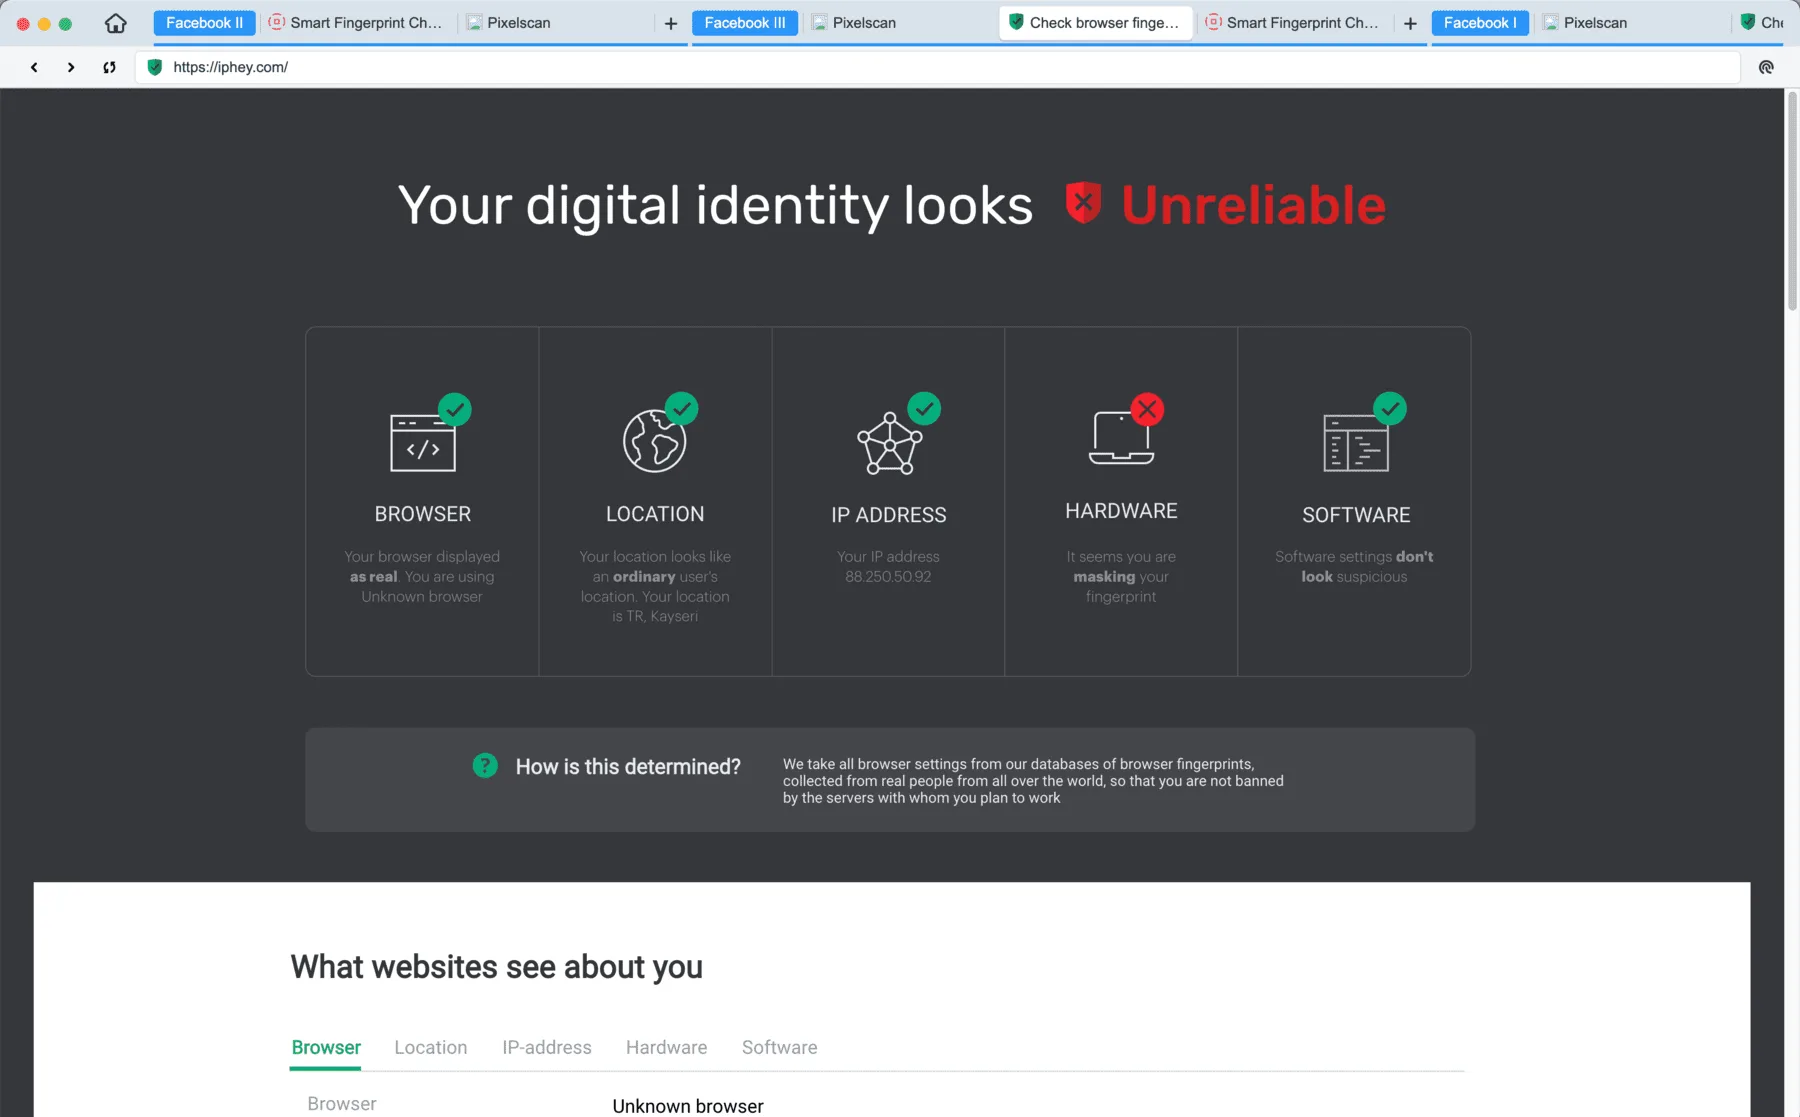Go back with the back arrow
1800x1117 pixels.
click(34, 67)
